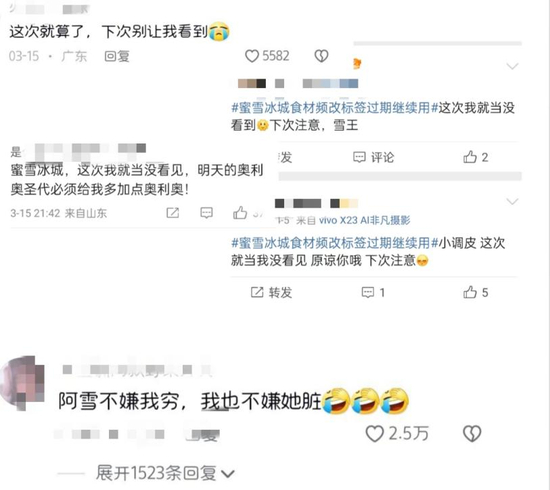Expand the chevron on the vivo X23 post
Viewport: 550px width, 490px height.
[x=512, y=201]
